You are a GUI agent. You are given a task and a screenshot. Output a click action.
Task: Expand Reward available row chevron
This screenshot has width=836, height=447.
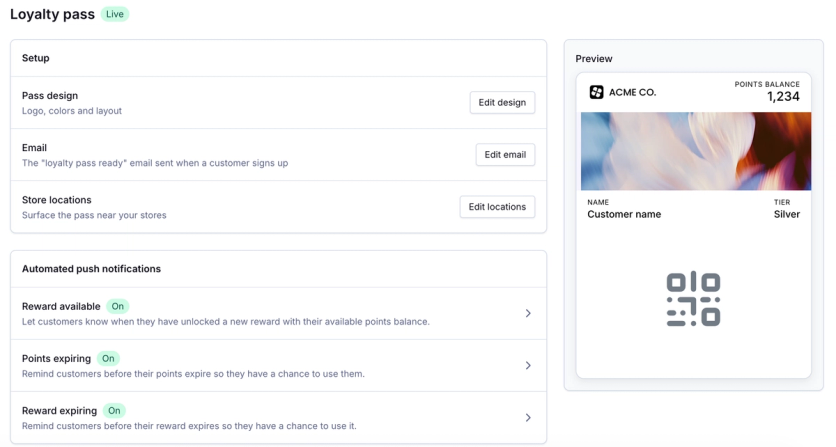pyautogui.click(x=528, y=313)
